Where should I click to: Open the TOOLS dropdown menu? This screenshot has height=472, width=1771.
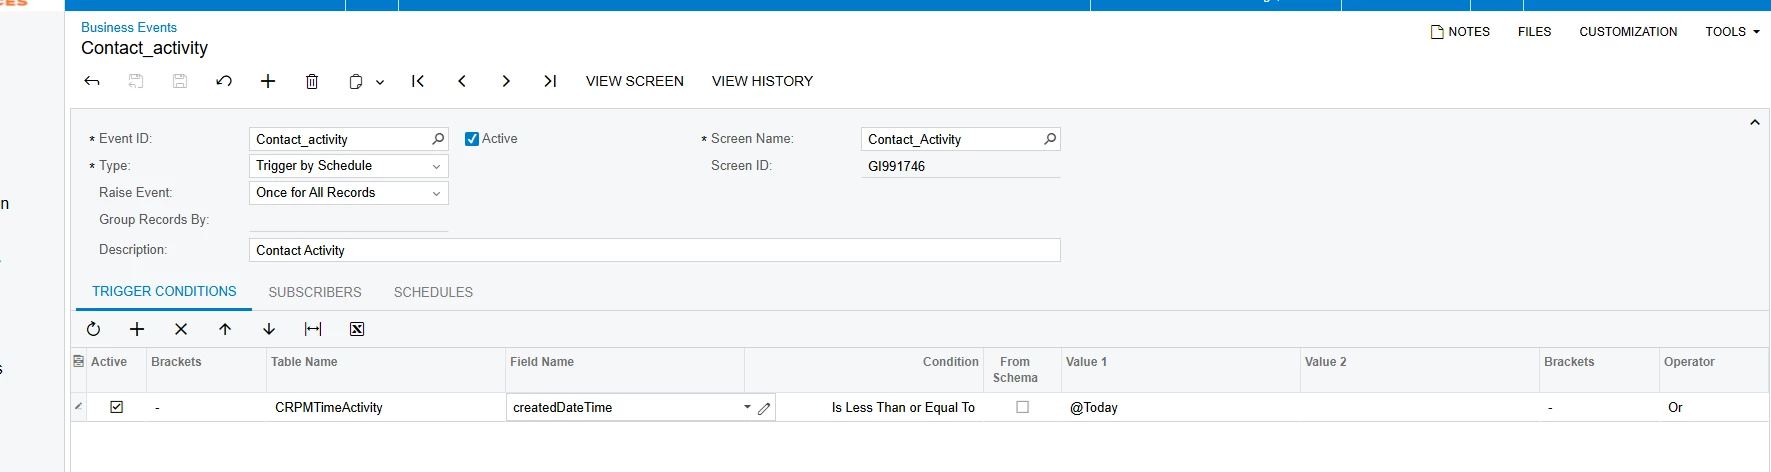1732,32
